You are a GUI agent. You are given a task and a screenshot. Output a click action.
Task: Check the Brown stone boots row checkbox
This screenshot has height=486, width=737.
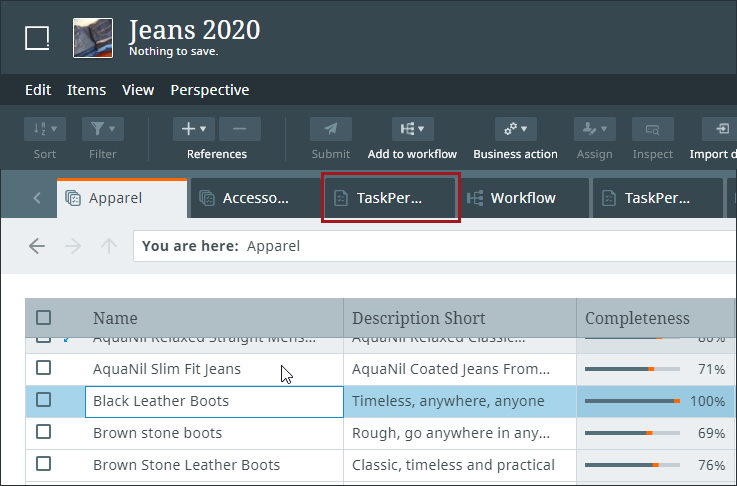click(44, 433)
